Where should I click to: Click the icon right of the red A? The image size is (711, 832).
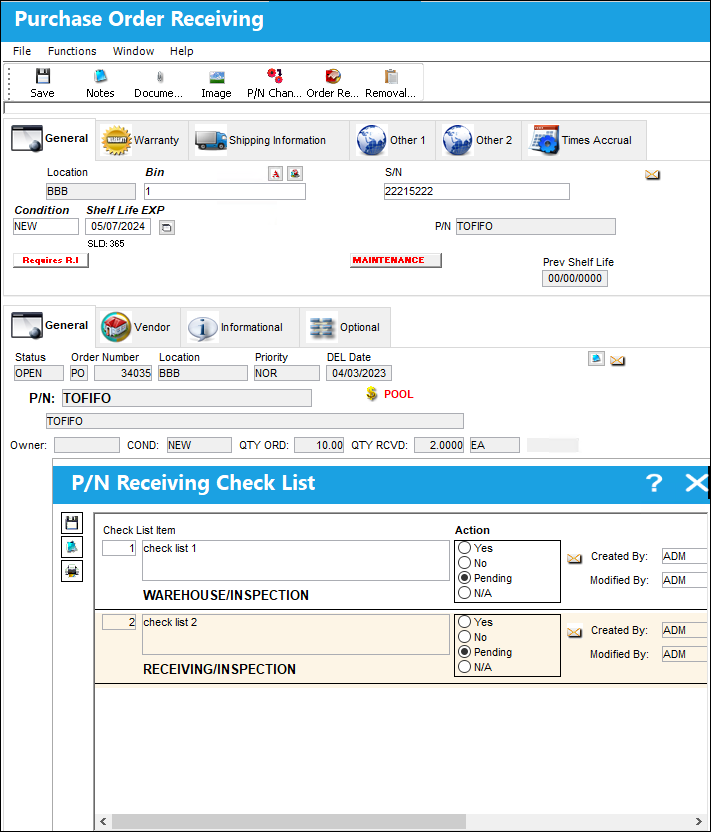[x=295, y=174]
